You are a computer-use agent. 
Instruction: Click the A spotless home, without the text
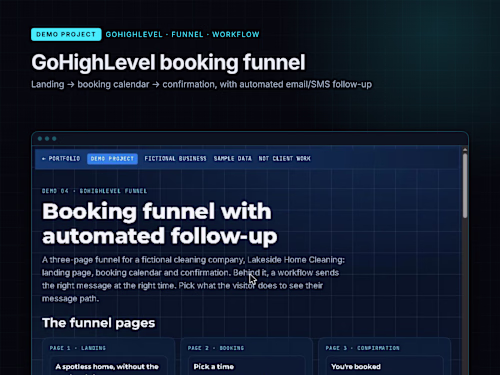click(x=107, y=367)
